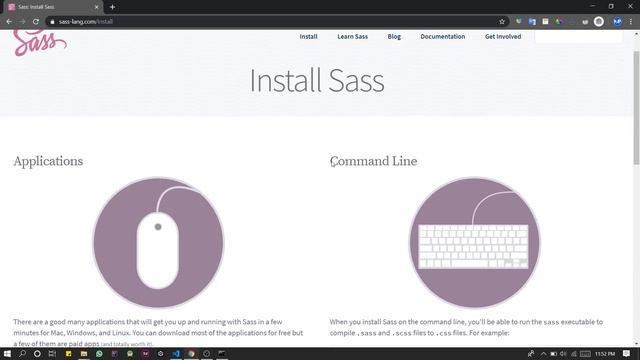The height and width of the screenshot is (360, 640).
Task: Open Chrome's three-dot menu
Action: click(631, 22)
